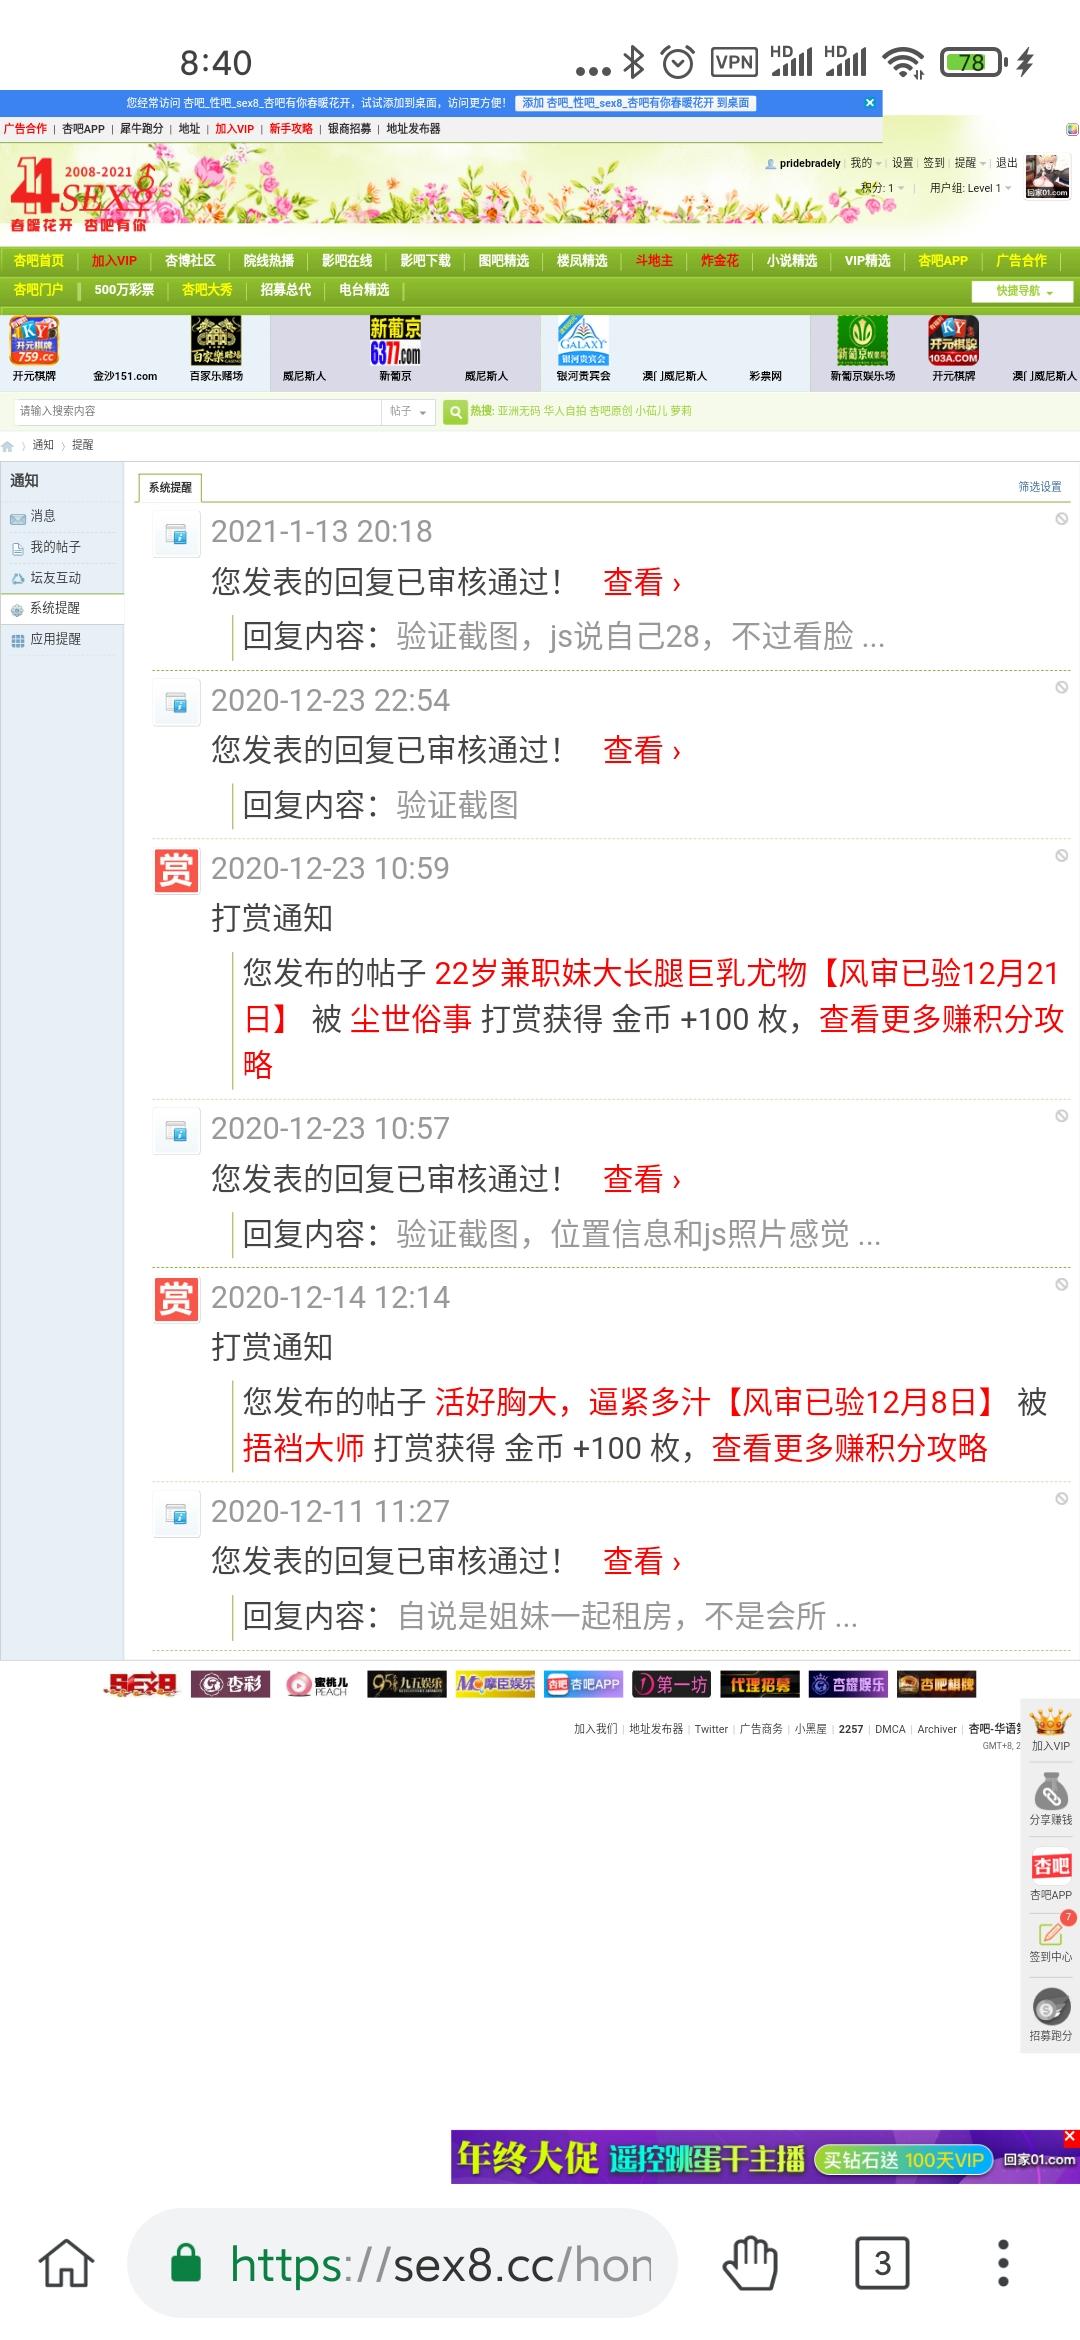Open 消息 in the notification sidebar
The height and width of the screenshot is (2340, 1080).
43,516
